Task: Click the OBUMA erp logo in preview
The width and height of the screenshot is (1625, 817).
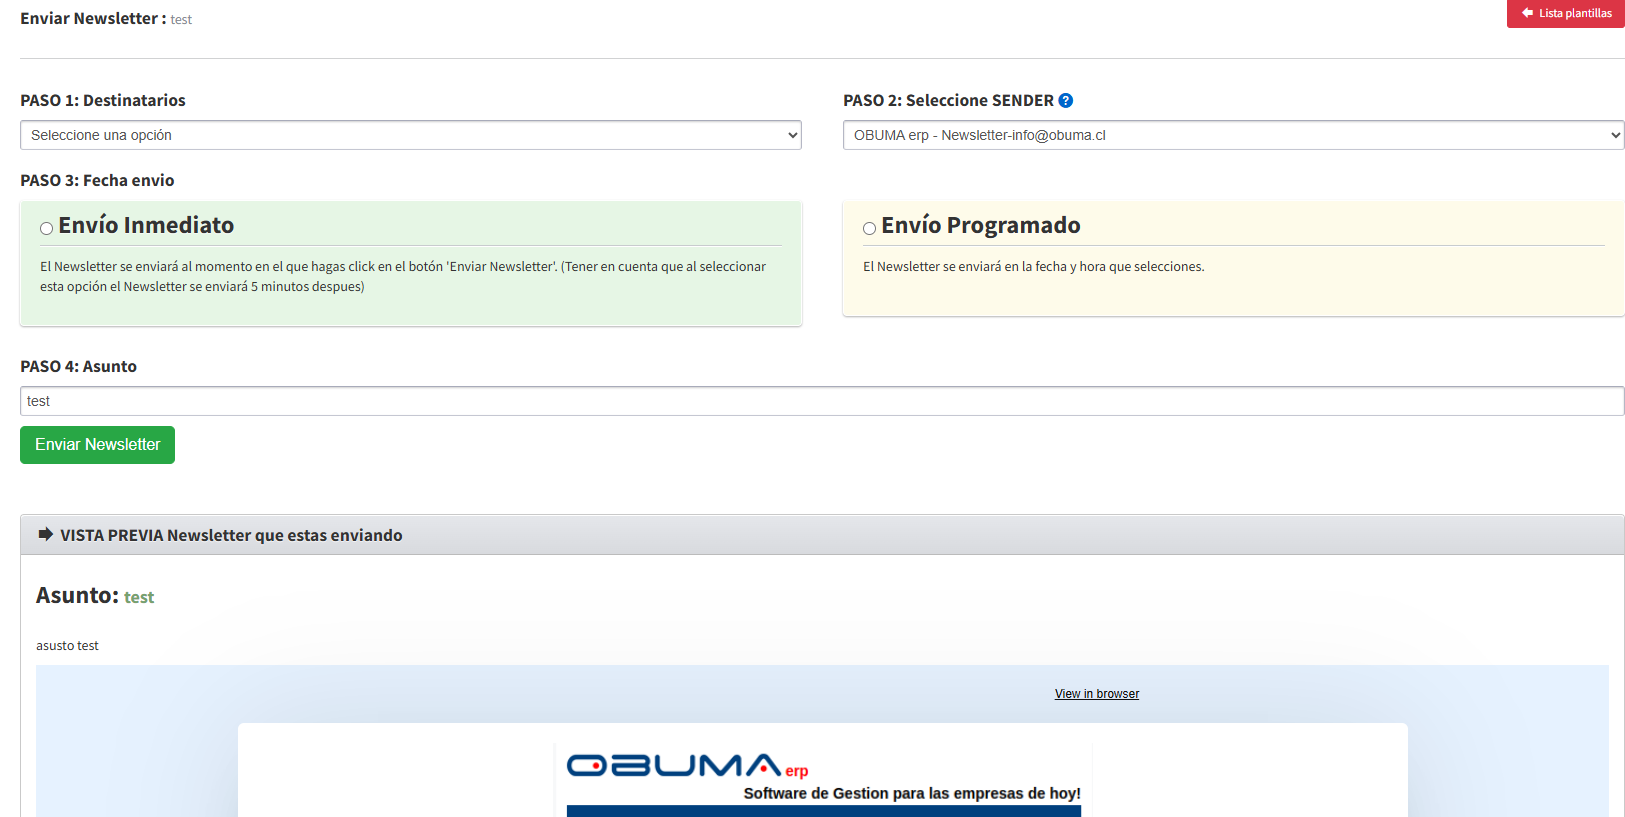Action: click(687, 766)
